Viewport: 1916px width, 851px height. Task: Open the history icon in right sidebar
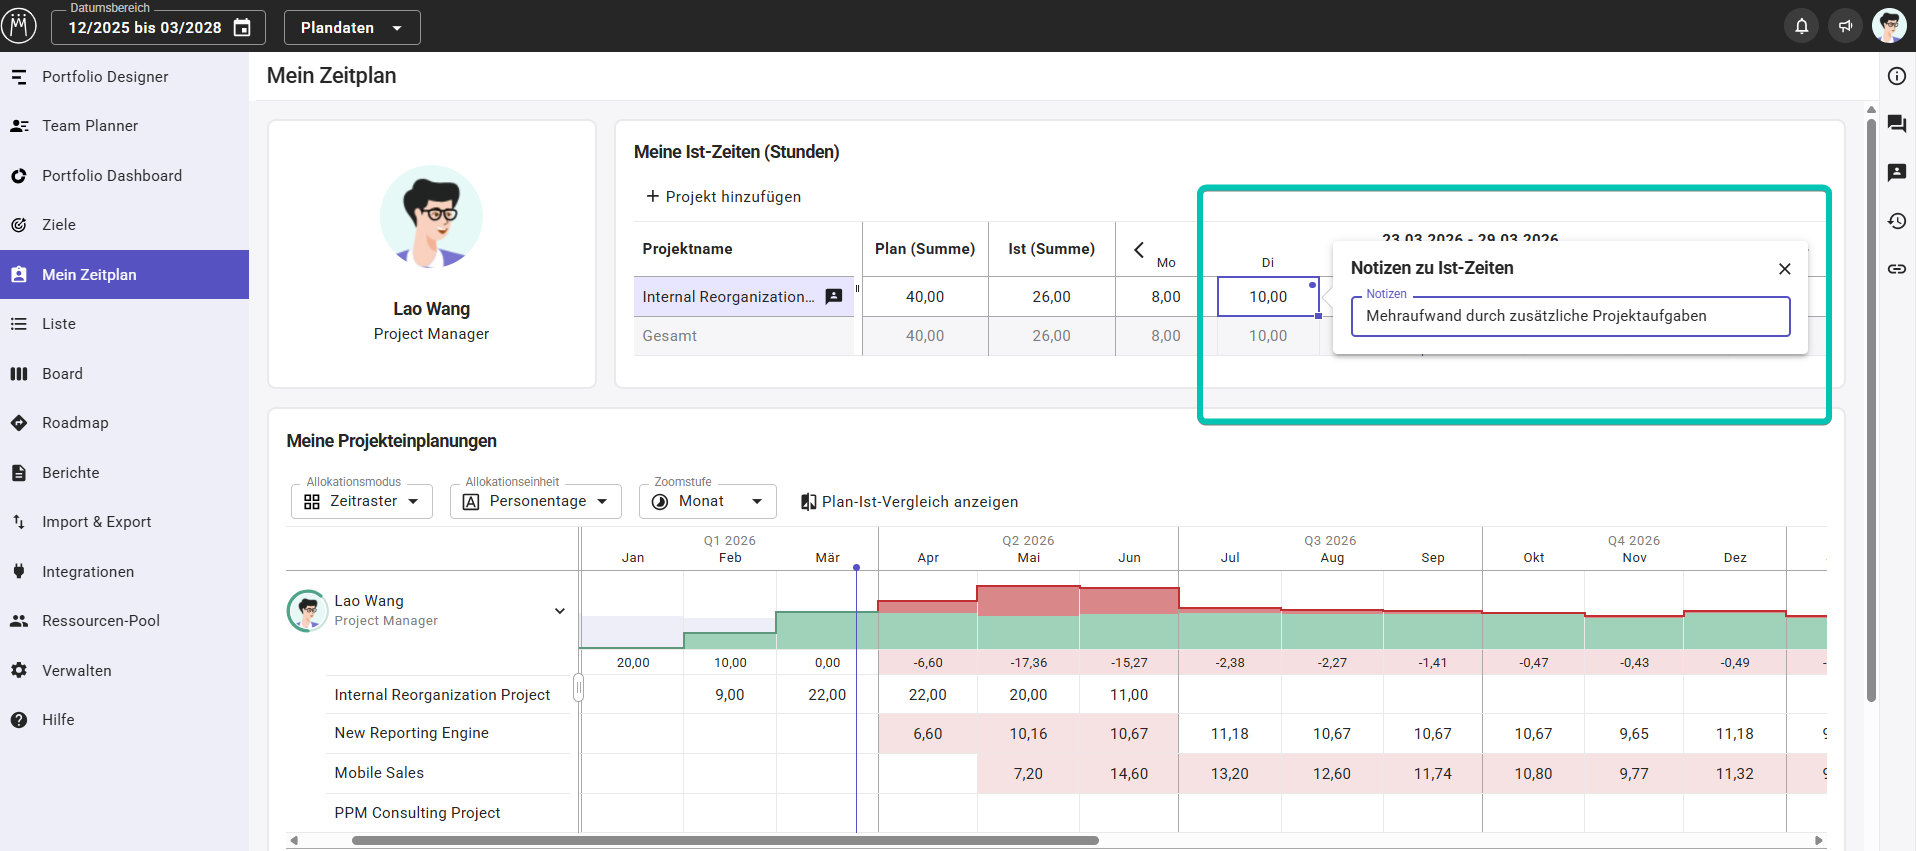(1896, 221)
